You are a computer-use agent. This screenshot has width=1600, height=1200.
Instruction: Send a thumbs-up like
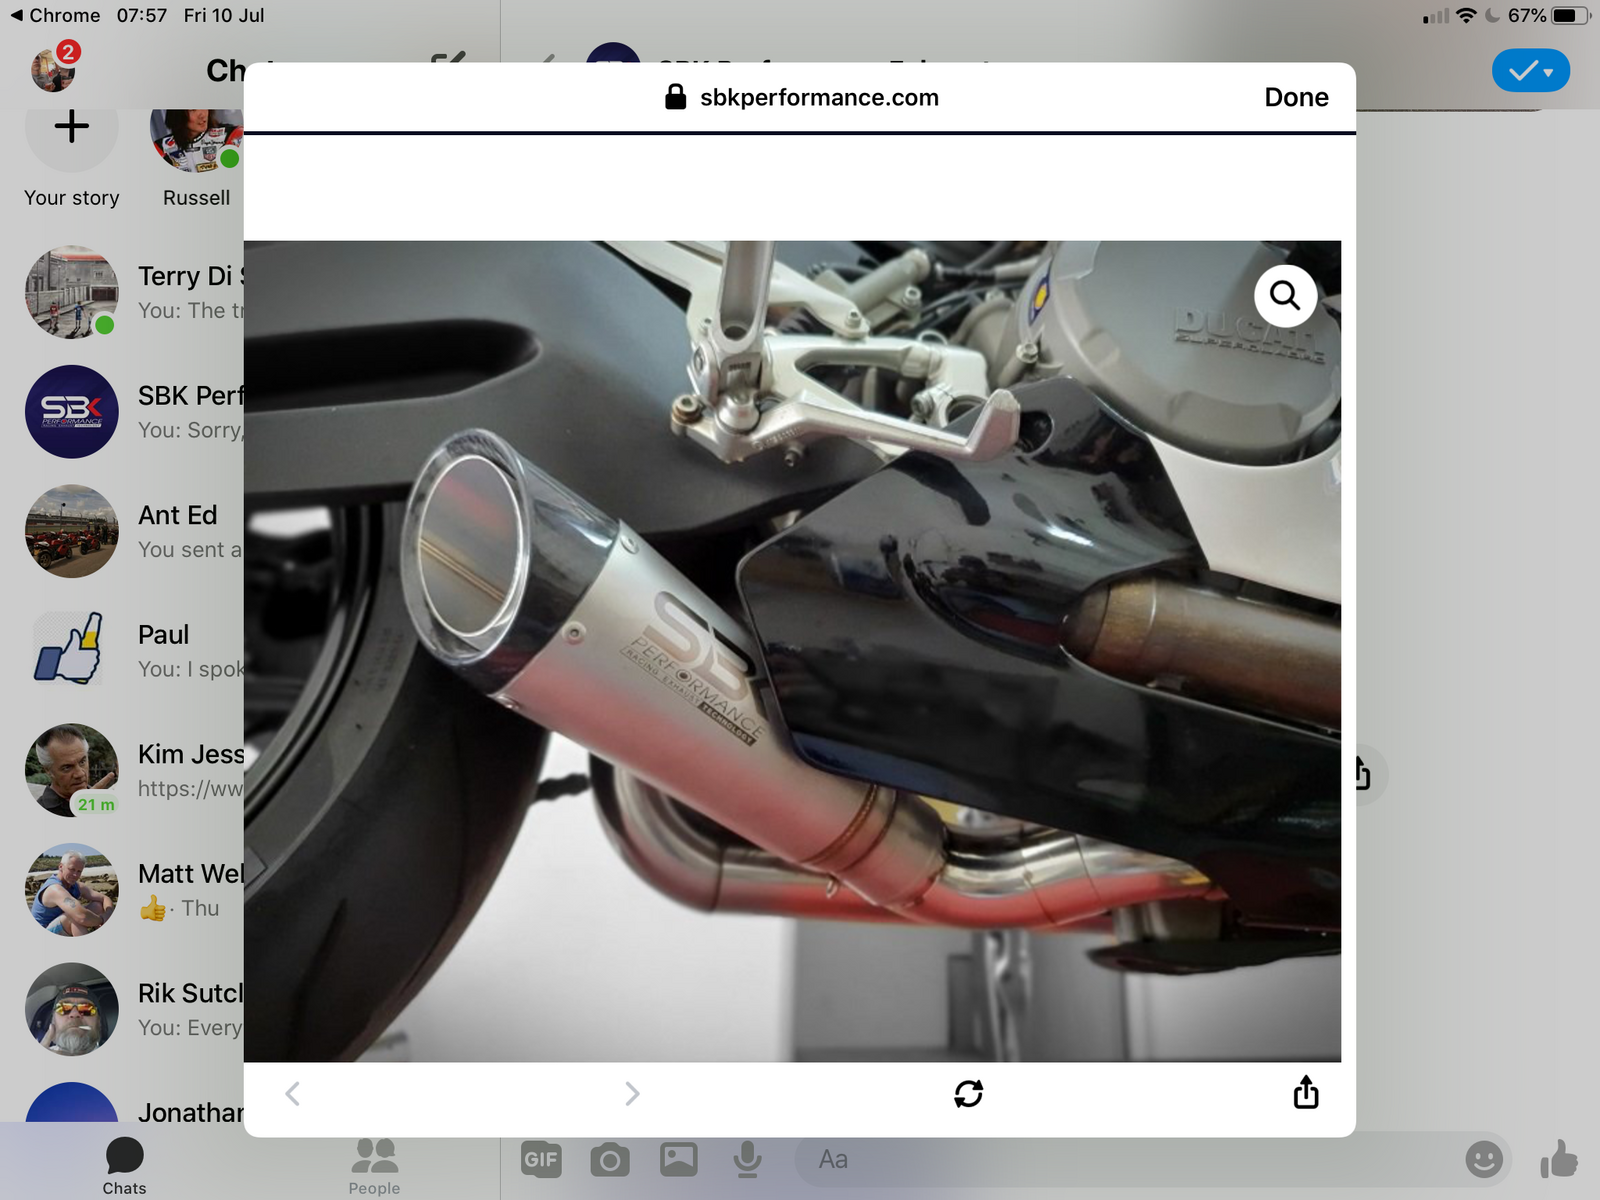(1558, 1160)
